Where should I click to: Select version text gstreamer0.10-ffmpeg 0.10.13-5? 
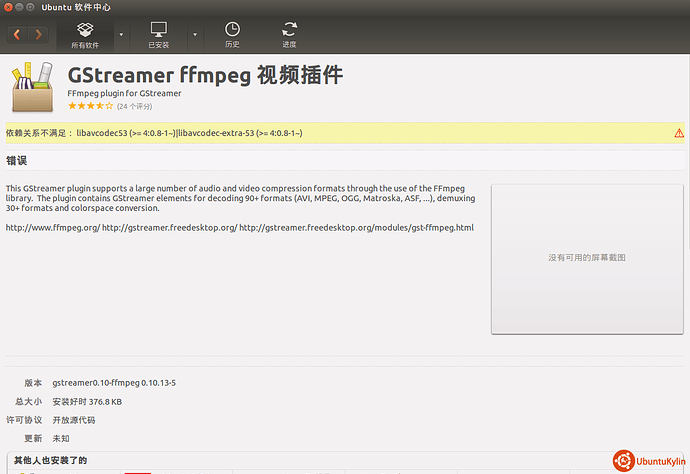click(x=114, y=383)
